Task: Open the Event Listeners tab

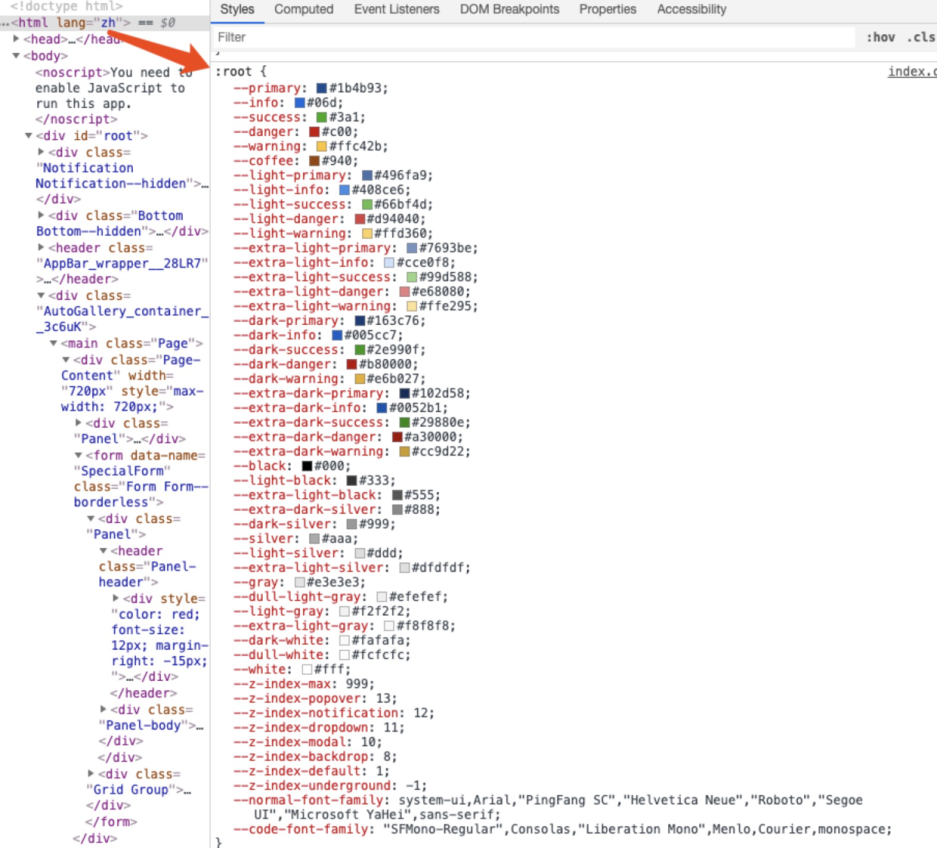Action: click(x=396, y=9)
